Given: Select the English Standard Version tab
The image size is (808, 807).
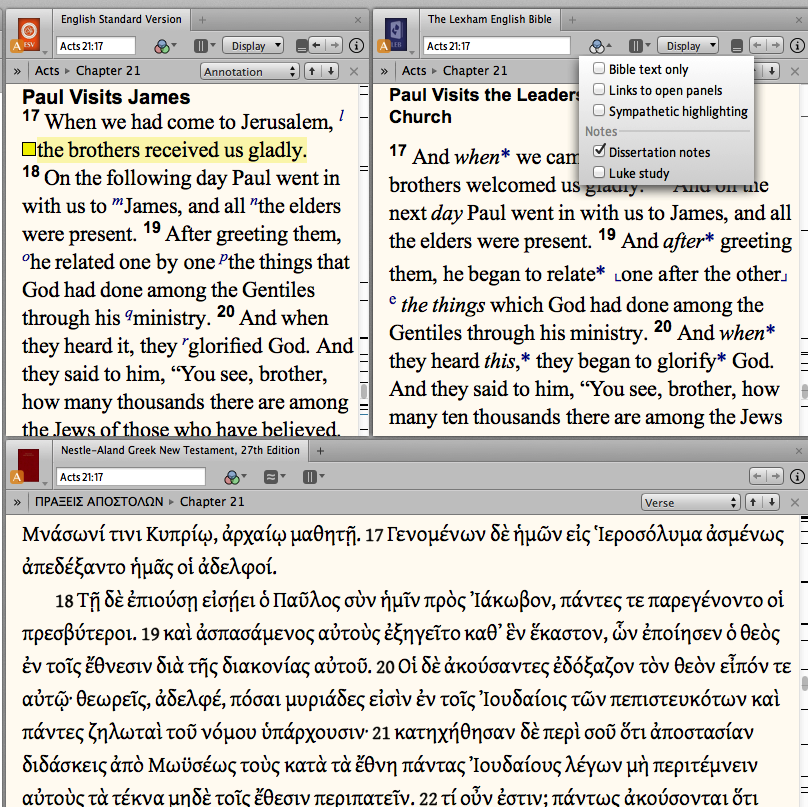Looking at the screenshot, I should 121,20.
